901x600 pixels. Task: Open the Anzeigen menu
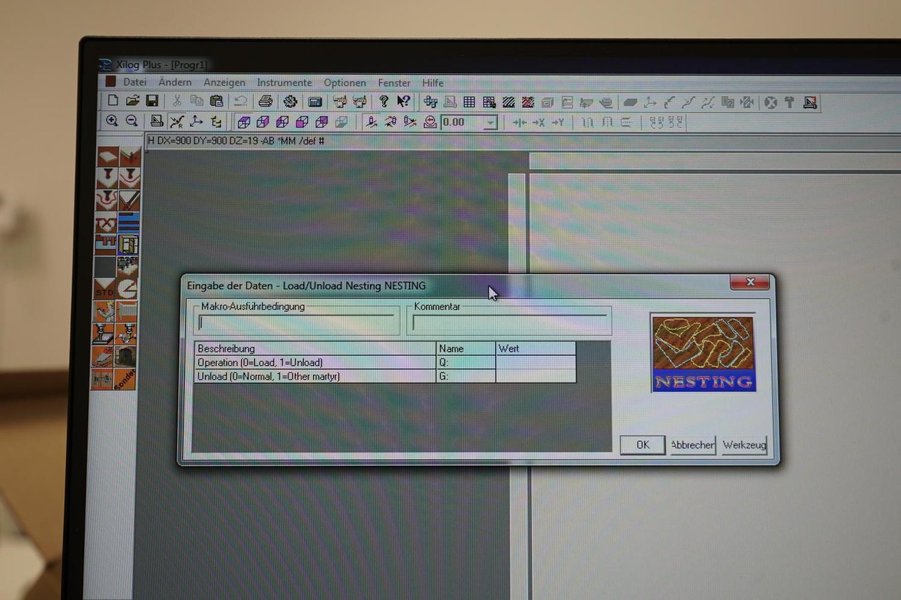tap(224, 83)
